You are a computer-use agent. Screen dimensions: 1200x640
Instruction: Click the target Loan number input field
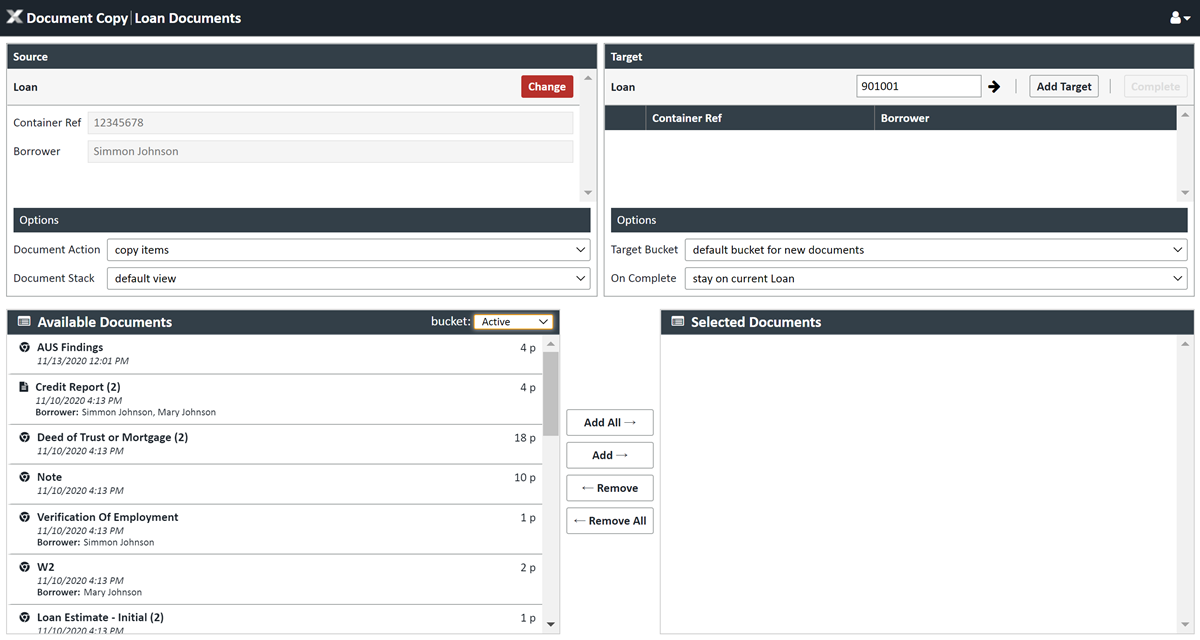(918, 87)
